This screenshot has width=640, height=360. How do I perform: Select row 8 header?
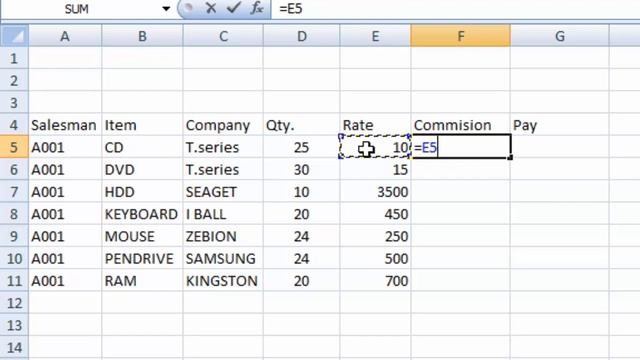pos(14,214)
